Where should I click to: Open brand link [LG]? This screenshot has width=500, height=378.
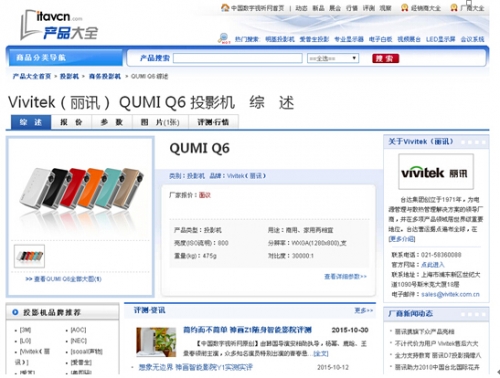pos(25,341)
